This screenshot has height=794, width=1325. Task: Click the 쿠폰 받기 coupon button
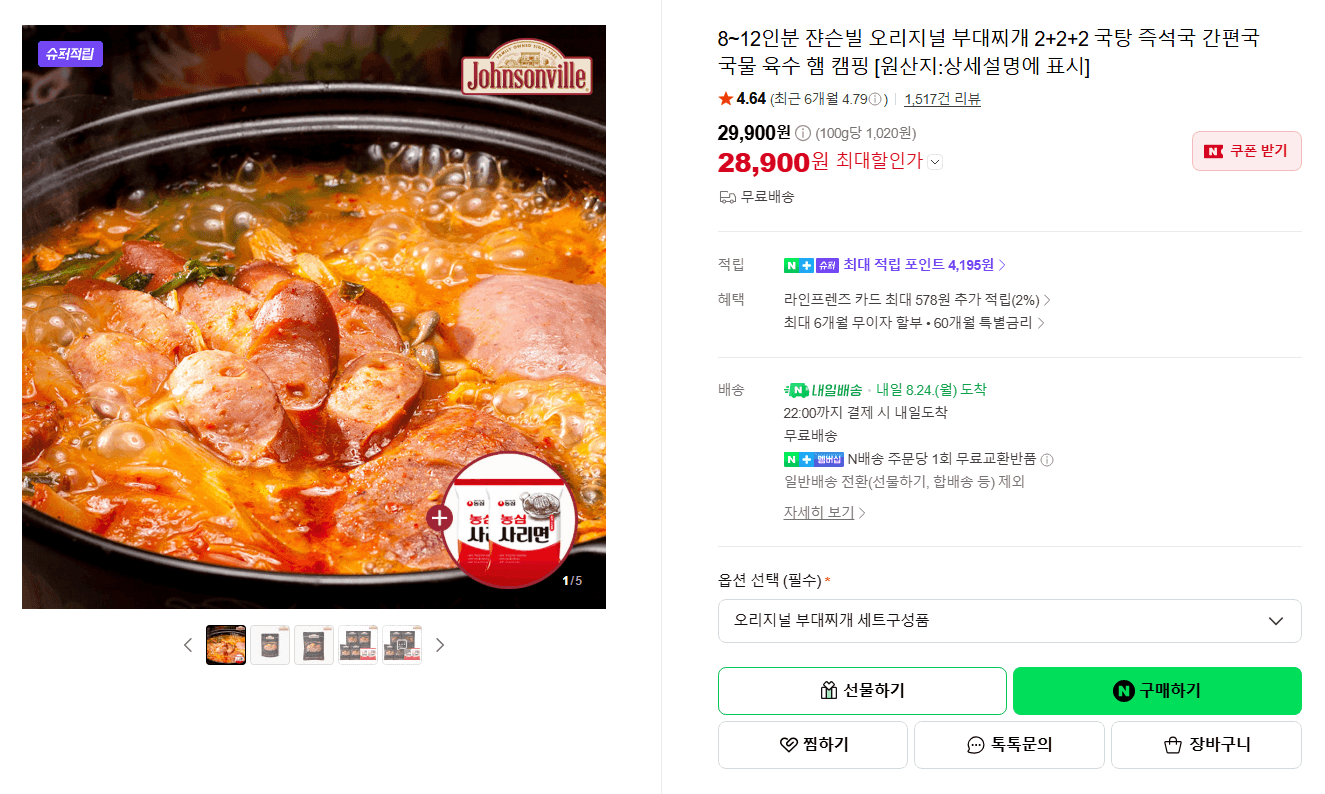pyautogui.click(x=1246, y=151)
